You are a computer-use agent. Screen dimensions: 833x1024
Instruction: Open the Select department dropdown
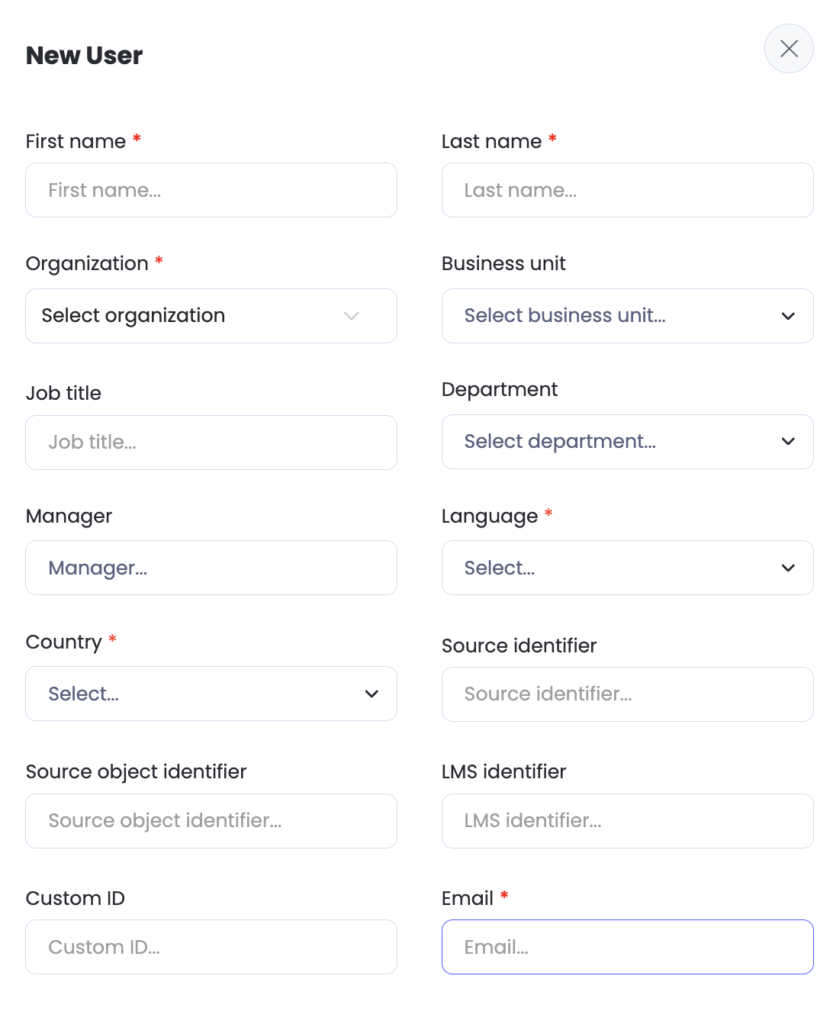click(610, 442)
